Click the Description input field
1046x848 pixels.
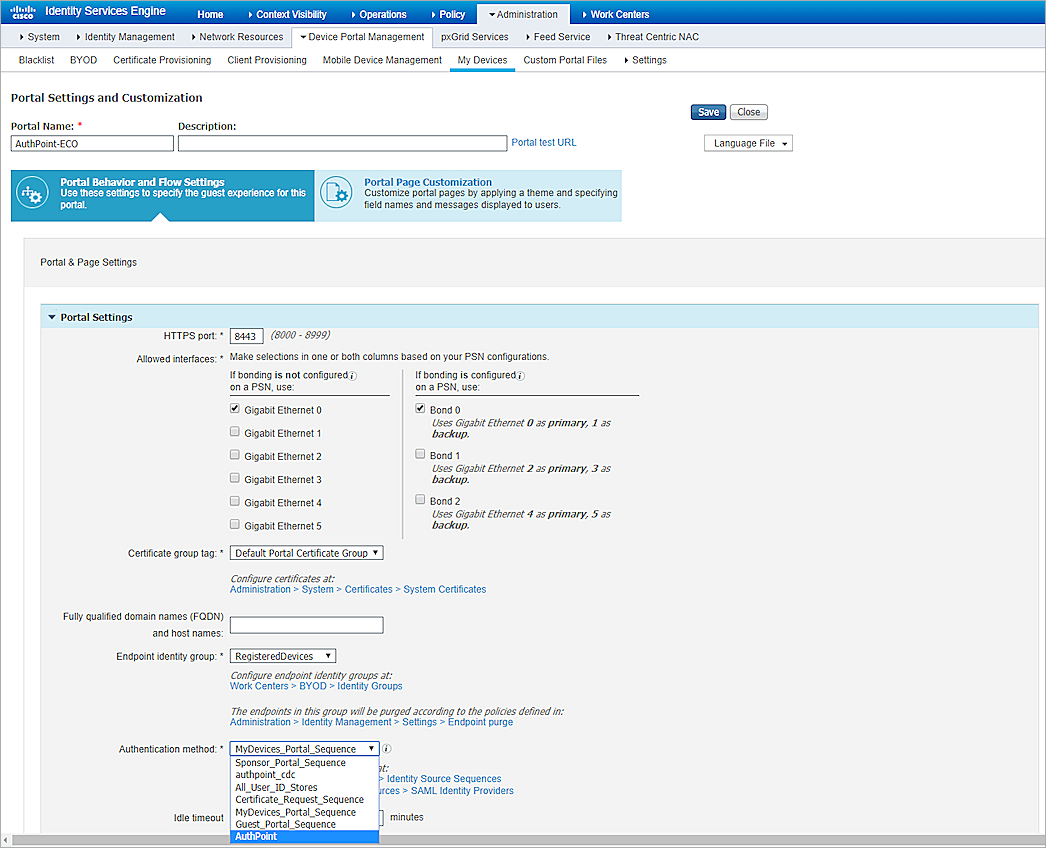click(342, 143)
